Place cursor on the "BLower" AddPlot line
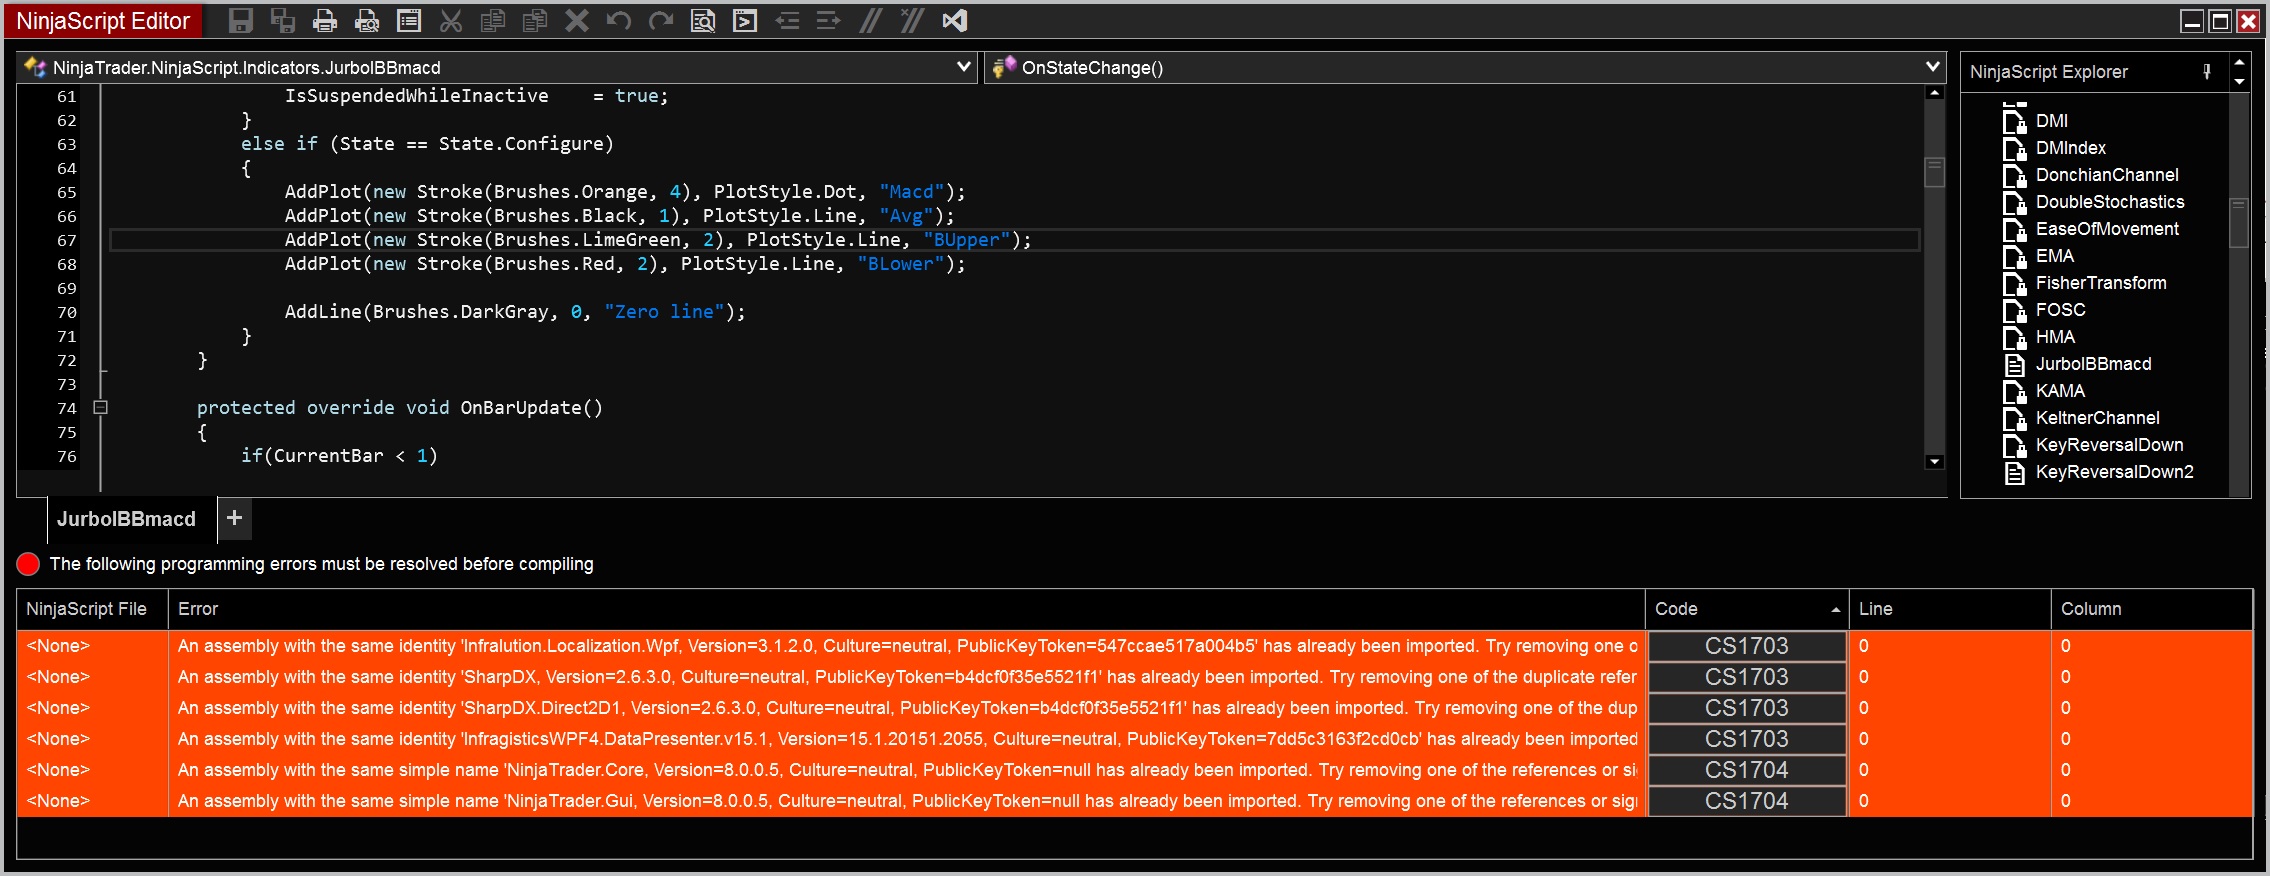This screenshot has height=876, width=2270. coord(625,264)
